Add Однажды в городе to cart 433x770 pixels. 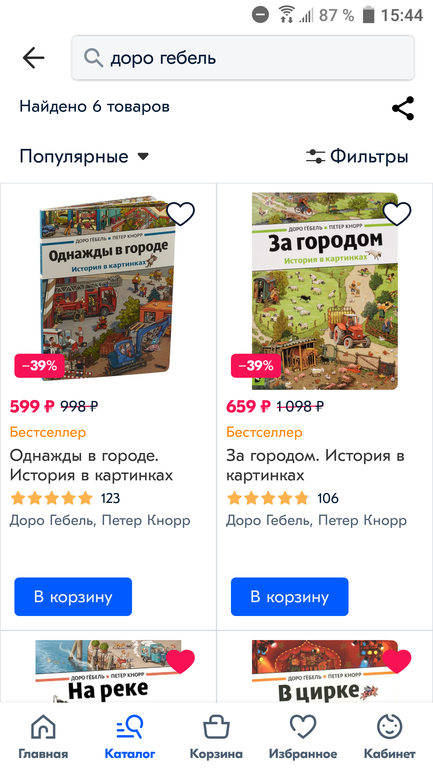point(73,597)
